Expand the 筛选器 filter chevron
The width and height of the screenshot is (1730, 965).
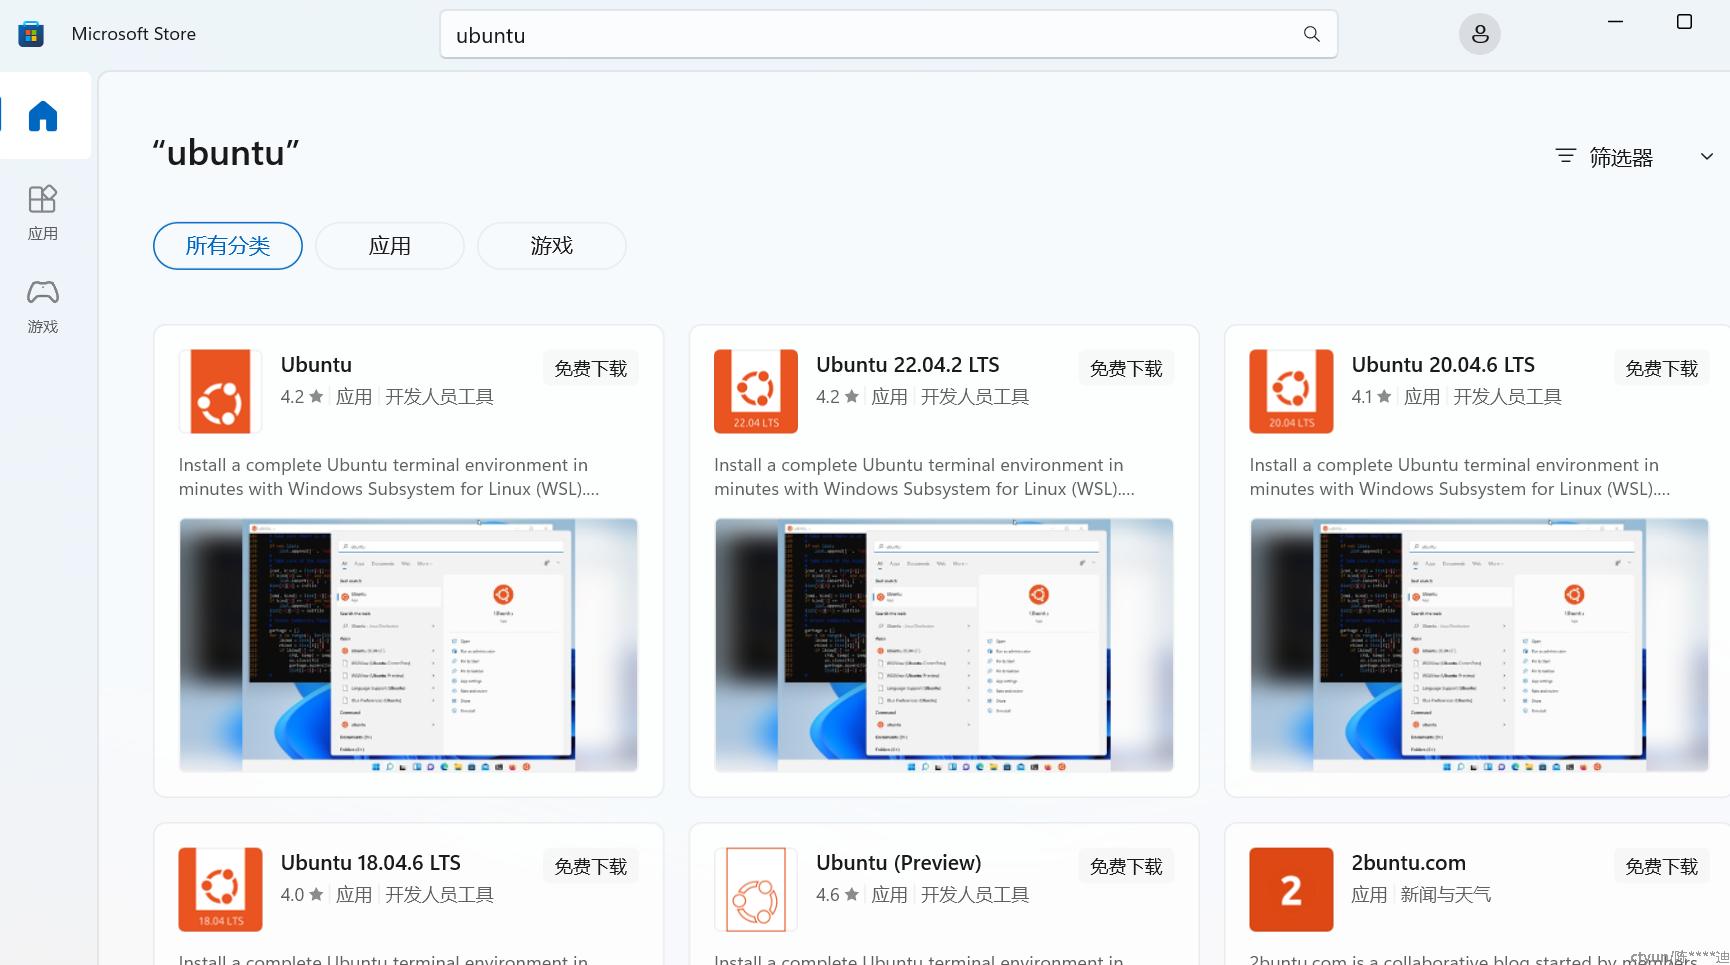[x=1706, y=156]
